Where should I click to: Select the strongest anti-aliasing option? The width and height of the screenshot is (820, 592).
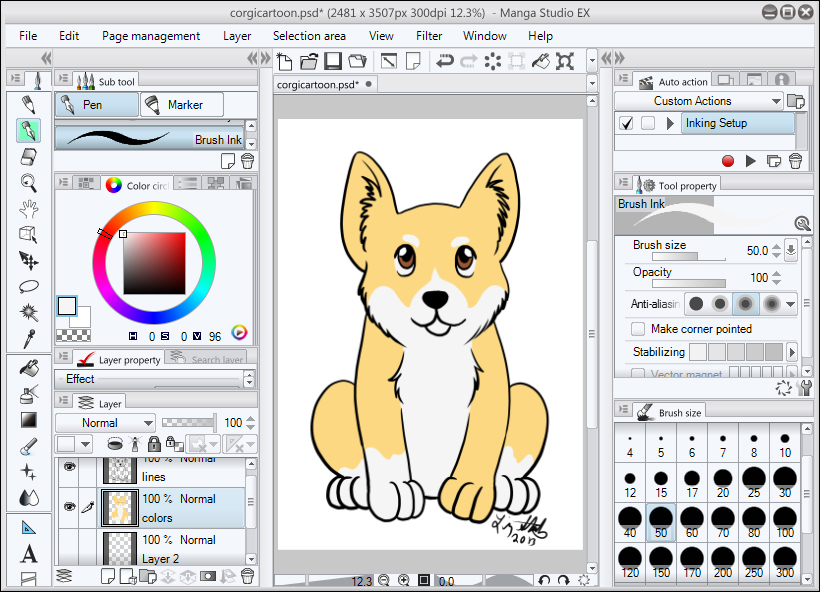click(x=771, y=303)
